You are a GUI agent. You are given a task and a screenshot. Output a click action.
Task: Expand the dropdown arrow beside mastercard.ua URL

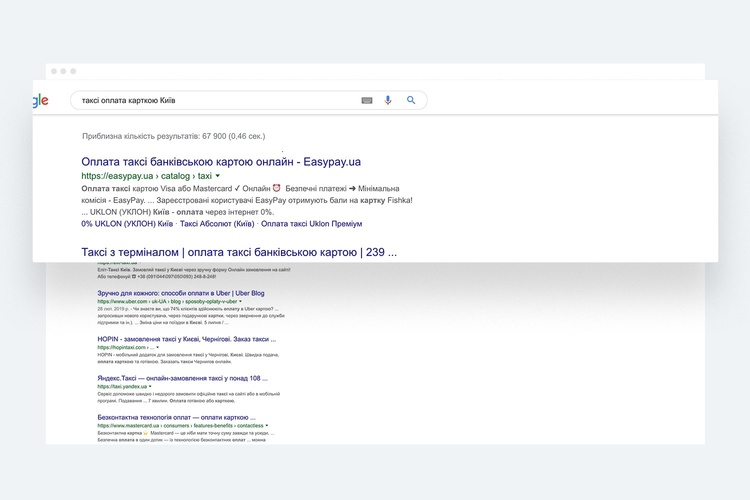point(267,426)
